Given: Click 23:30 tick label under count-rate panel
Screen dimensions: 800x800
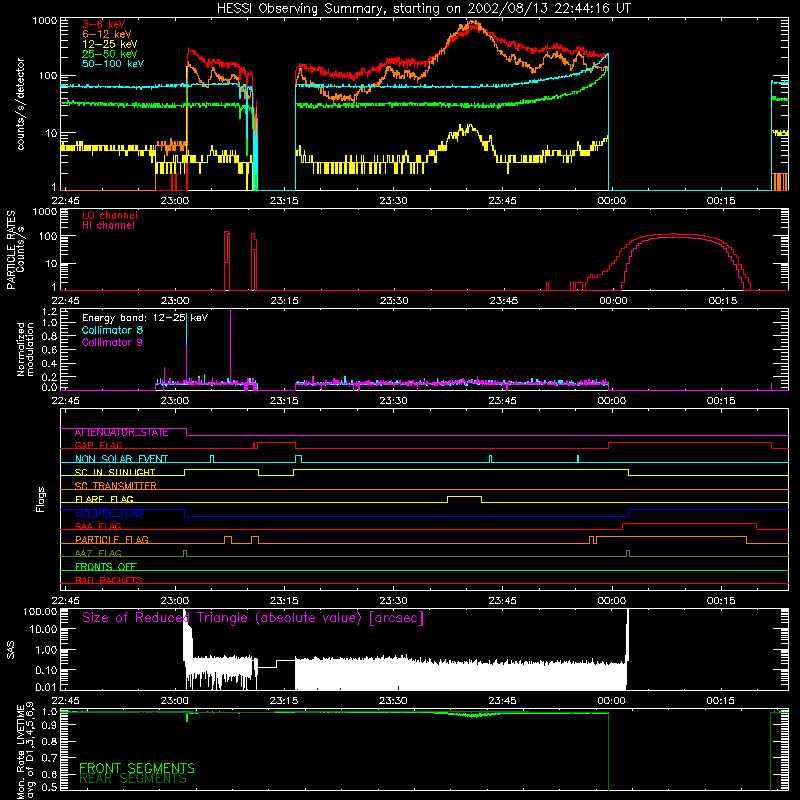Looking at the screenshot, I should [x=393, y=201].
